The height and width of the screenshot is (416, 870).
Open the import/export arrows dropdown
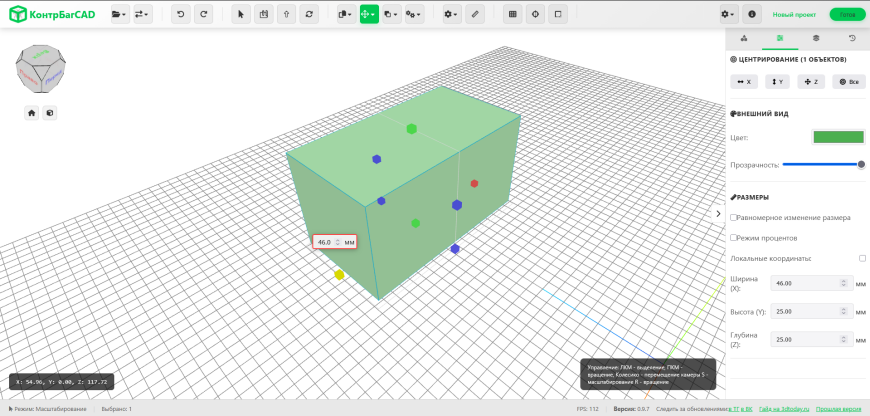point(143,14)
